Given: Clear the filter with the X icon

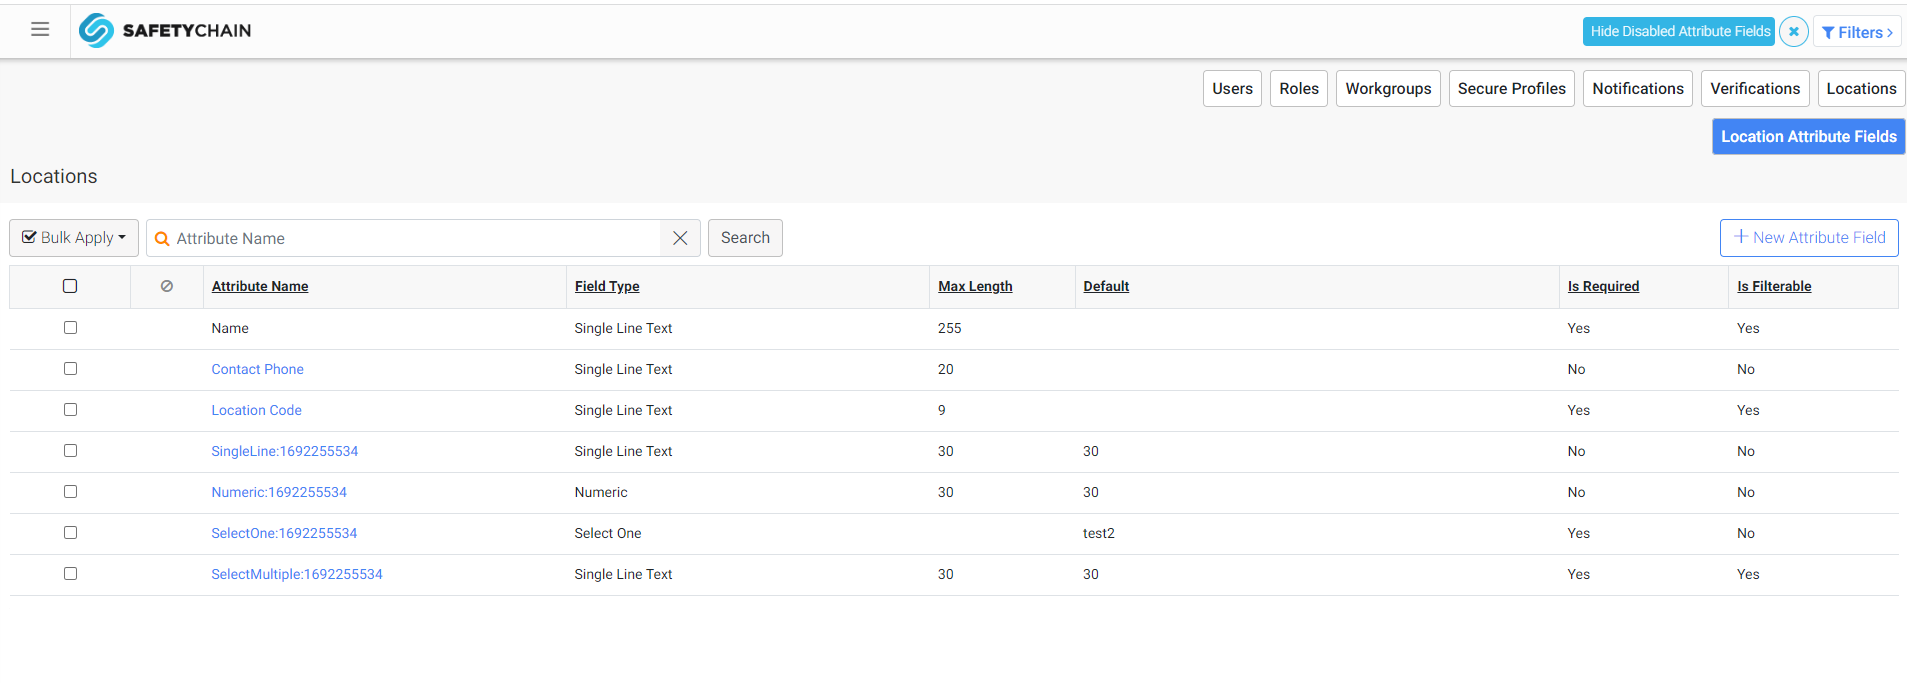Looking at the screenshot, I should pyautogui.click(x=1794, y=32).
